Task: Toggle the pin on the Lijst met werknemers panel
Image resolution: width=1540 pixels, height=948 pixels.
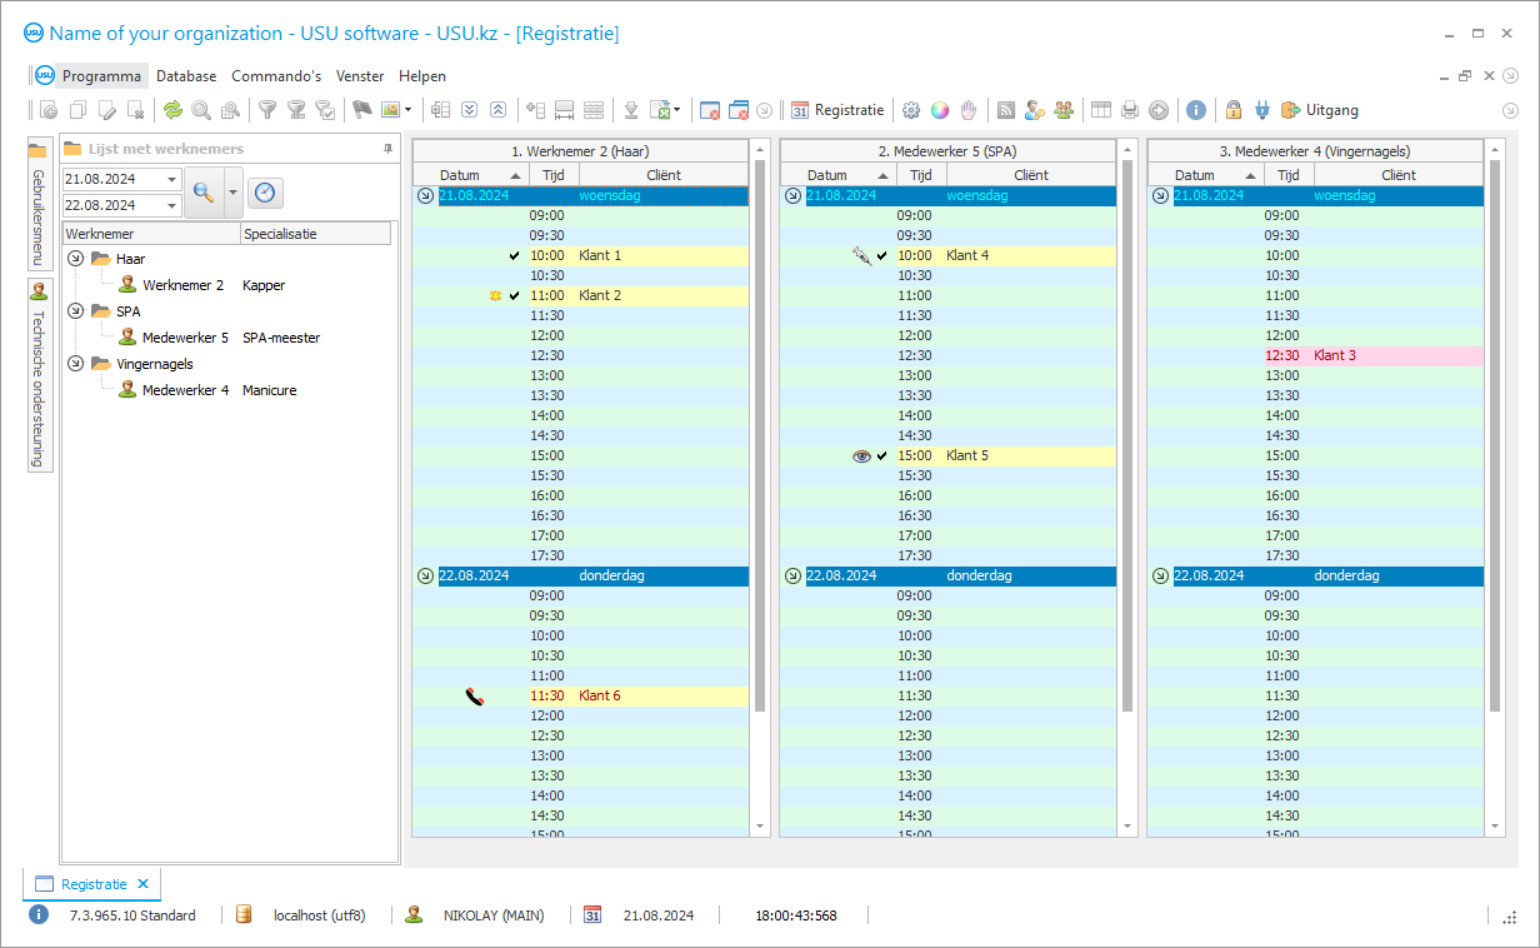Action: (x=388, y=149)
